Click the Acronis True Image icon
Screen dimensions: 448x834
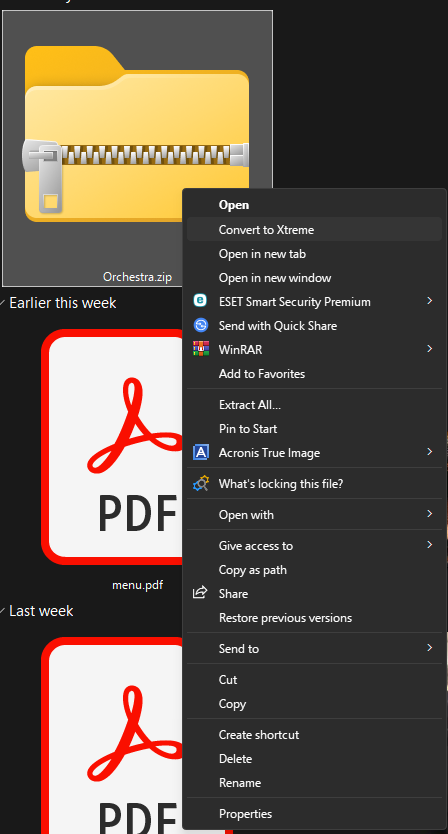pos(200,453)
